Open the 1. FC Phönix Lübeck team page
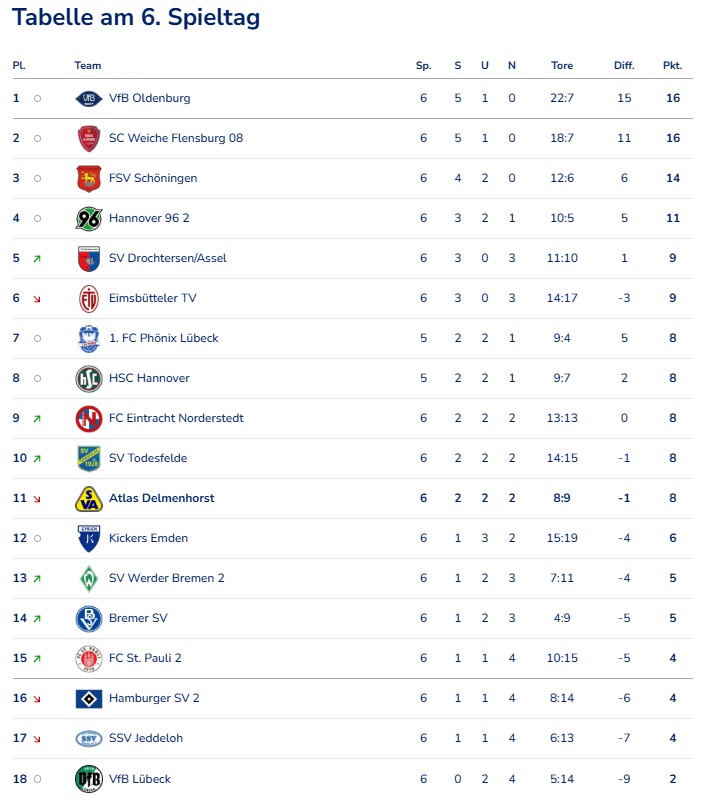The image size is (706, 804). pos(164,338)
